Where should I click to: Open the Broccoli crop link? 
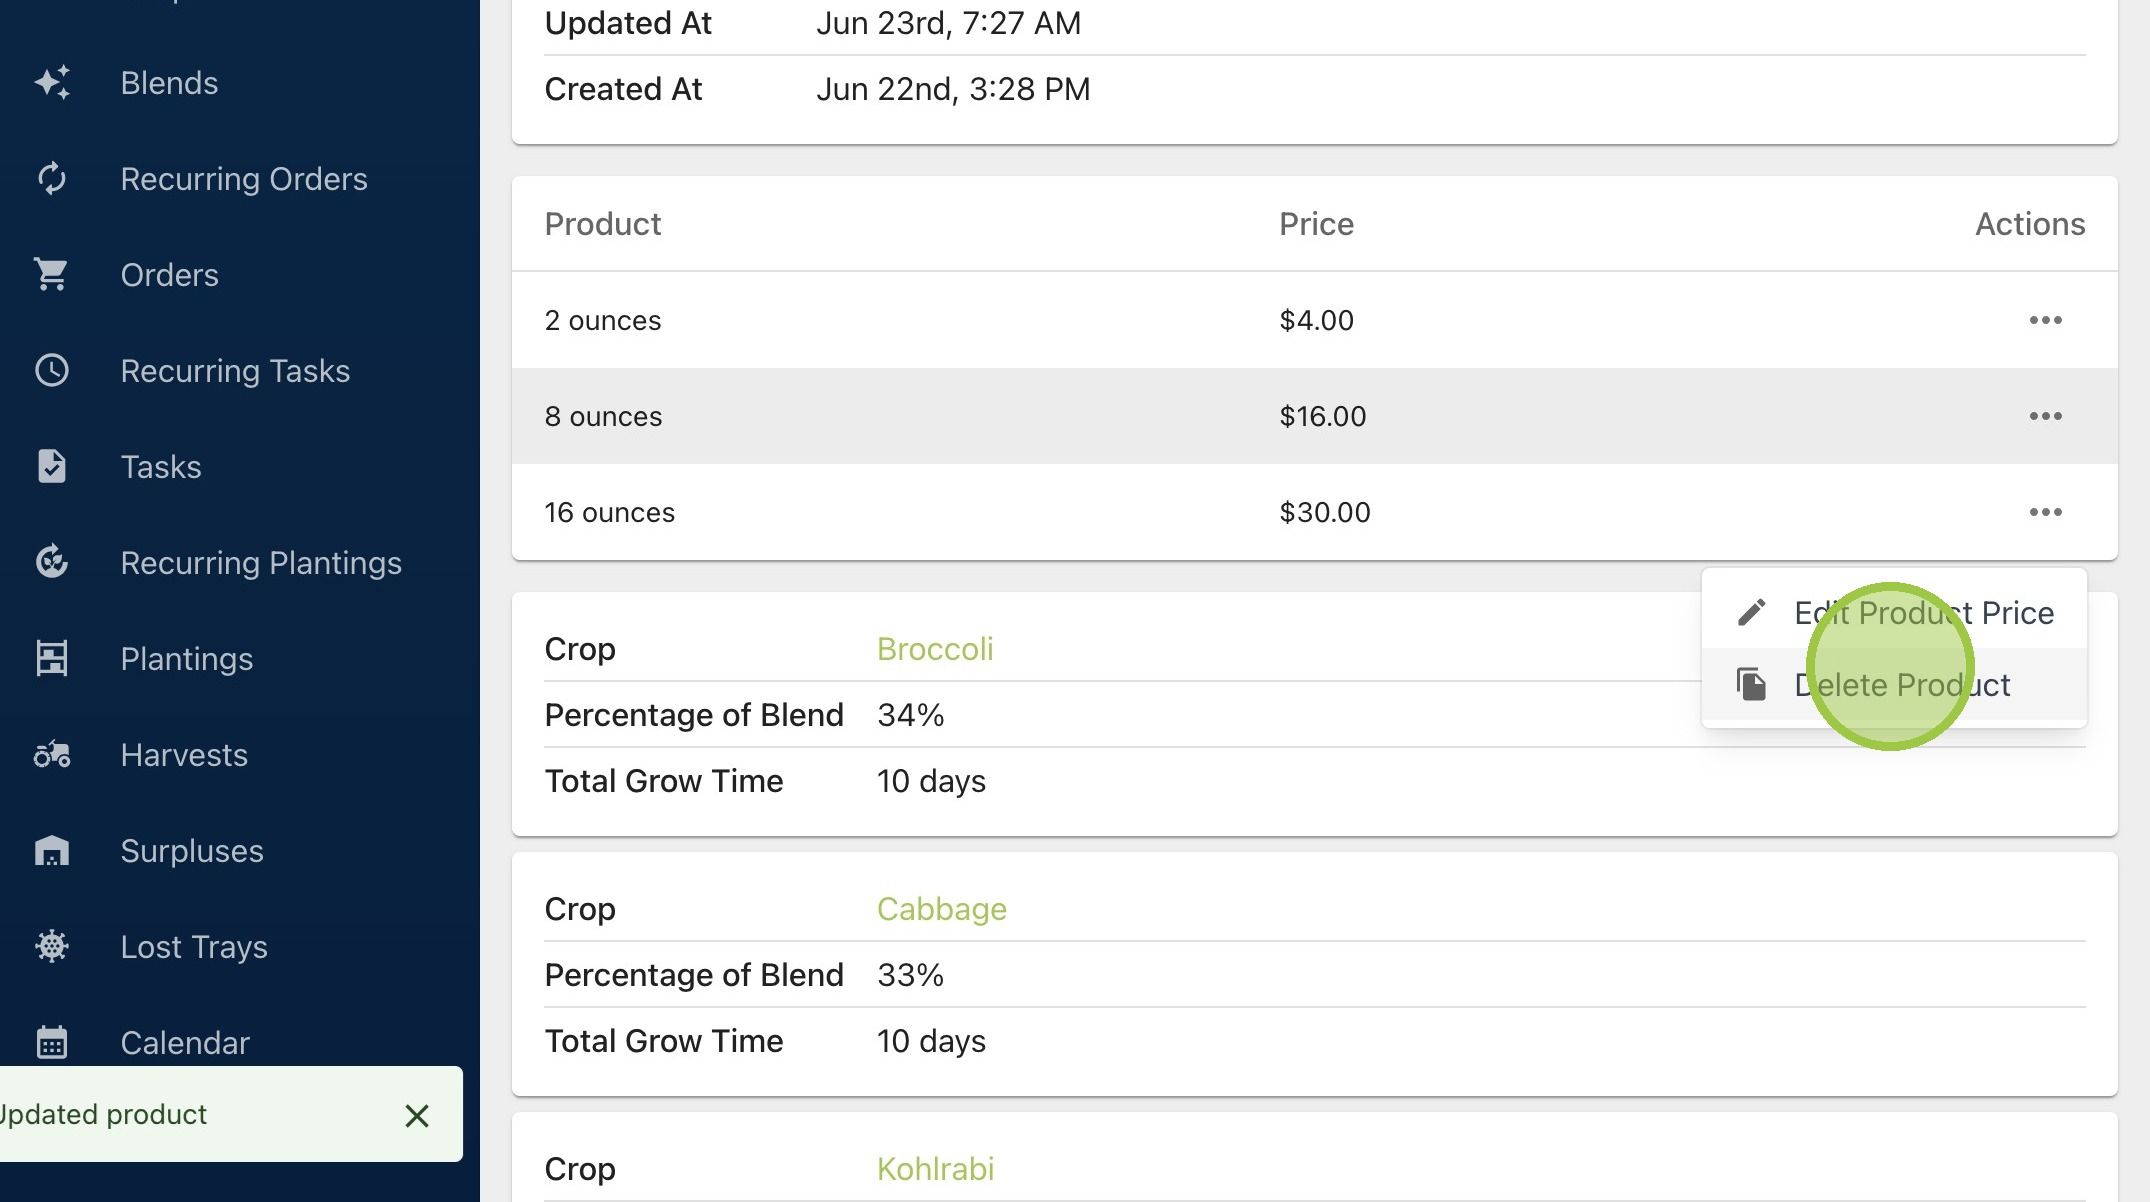935,649
